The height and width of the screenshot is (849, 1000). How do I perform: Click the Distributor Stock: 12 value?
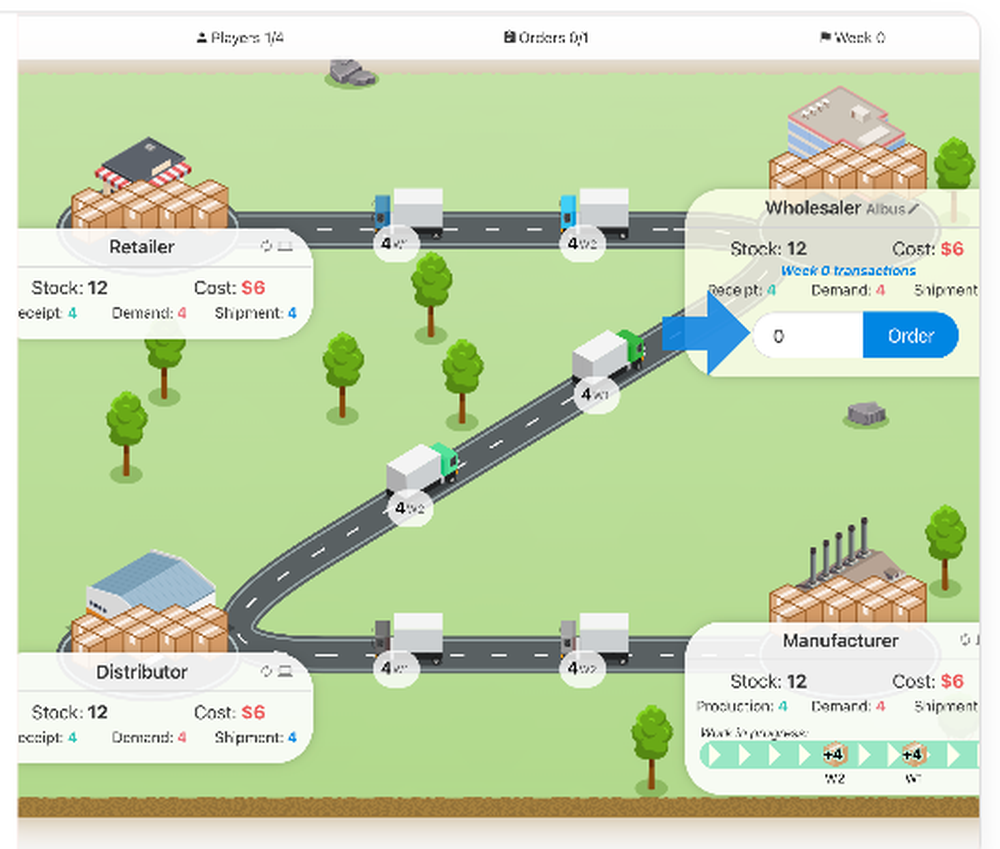tap(70, 712)
